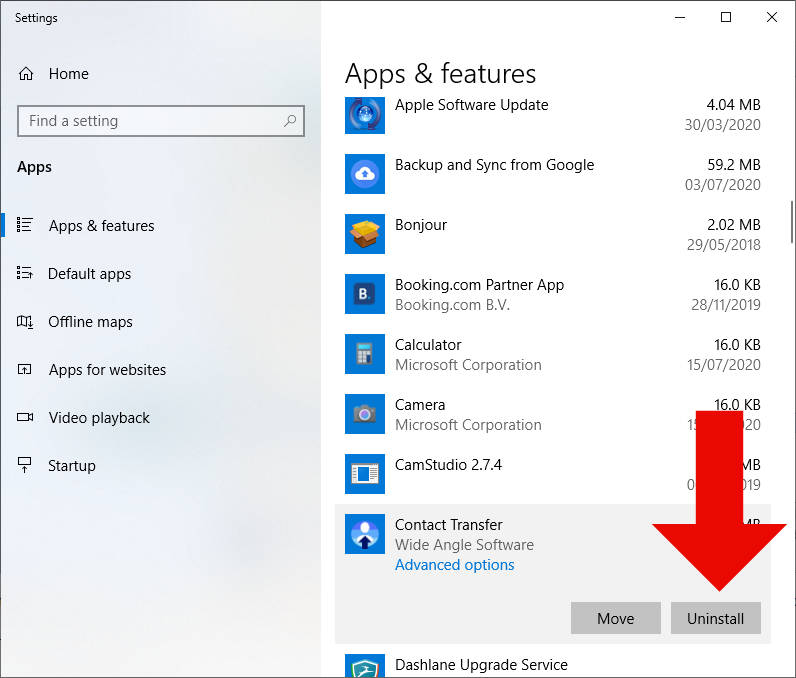This screenshot has height=678, width=796.
Task: Select Backup and Sync from Google entry
Action: [x=494, y=165]
